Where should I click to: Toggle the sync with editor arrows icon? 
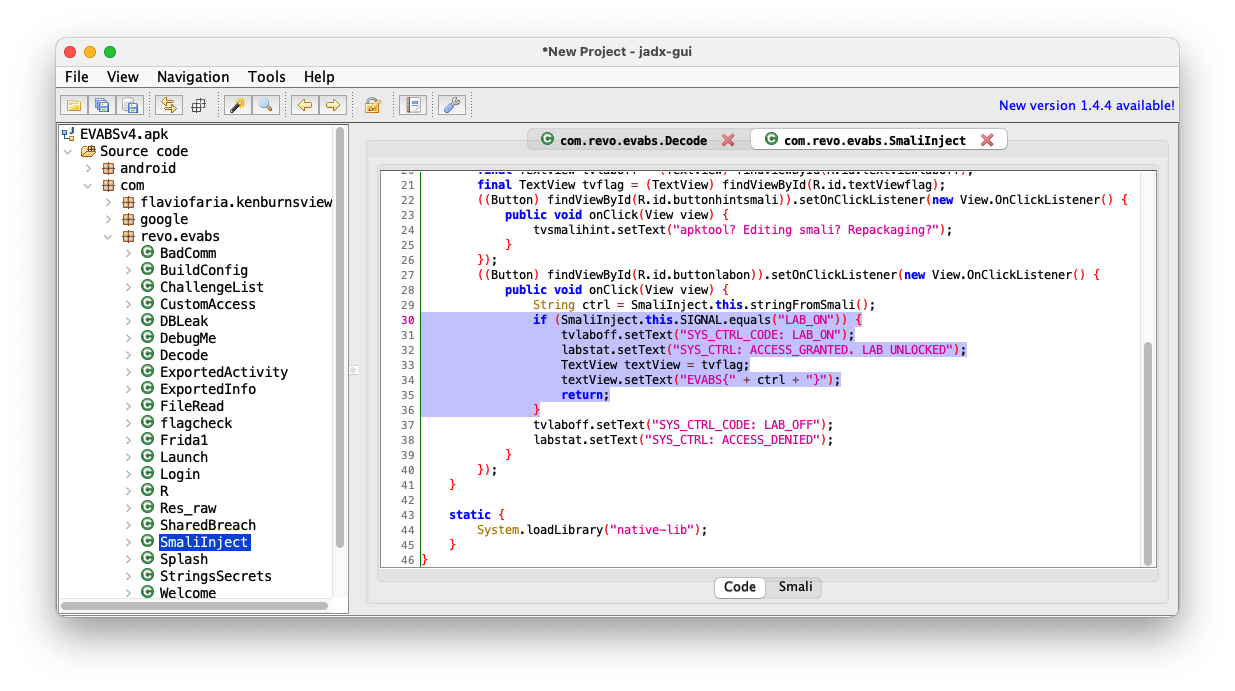click(168, 105)
